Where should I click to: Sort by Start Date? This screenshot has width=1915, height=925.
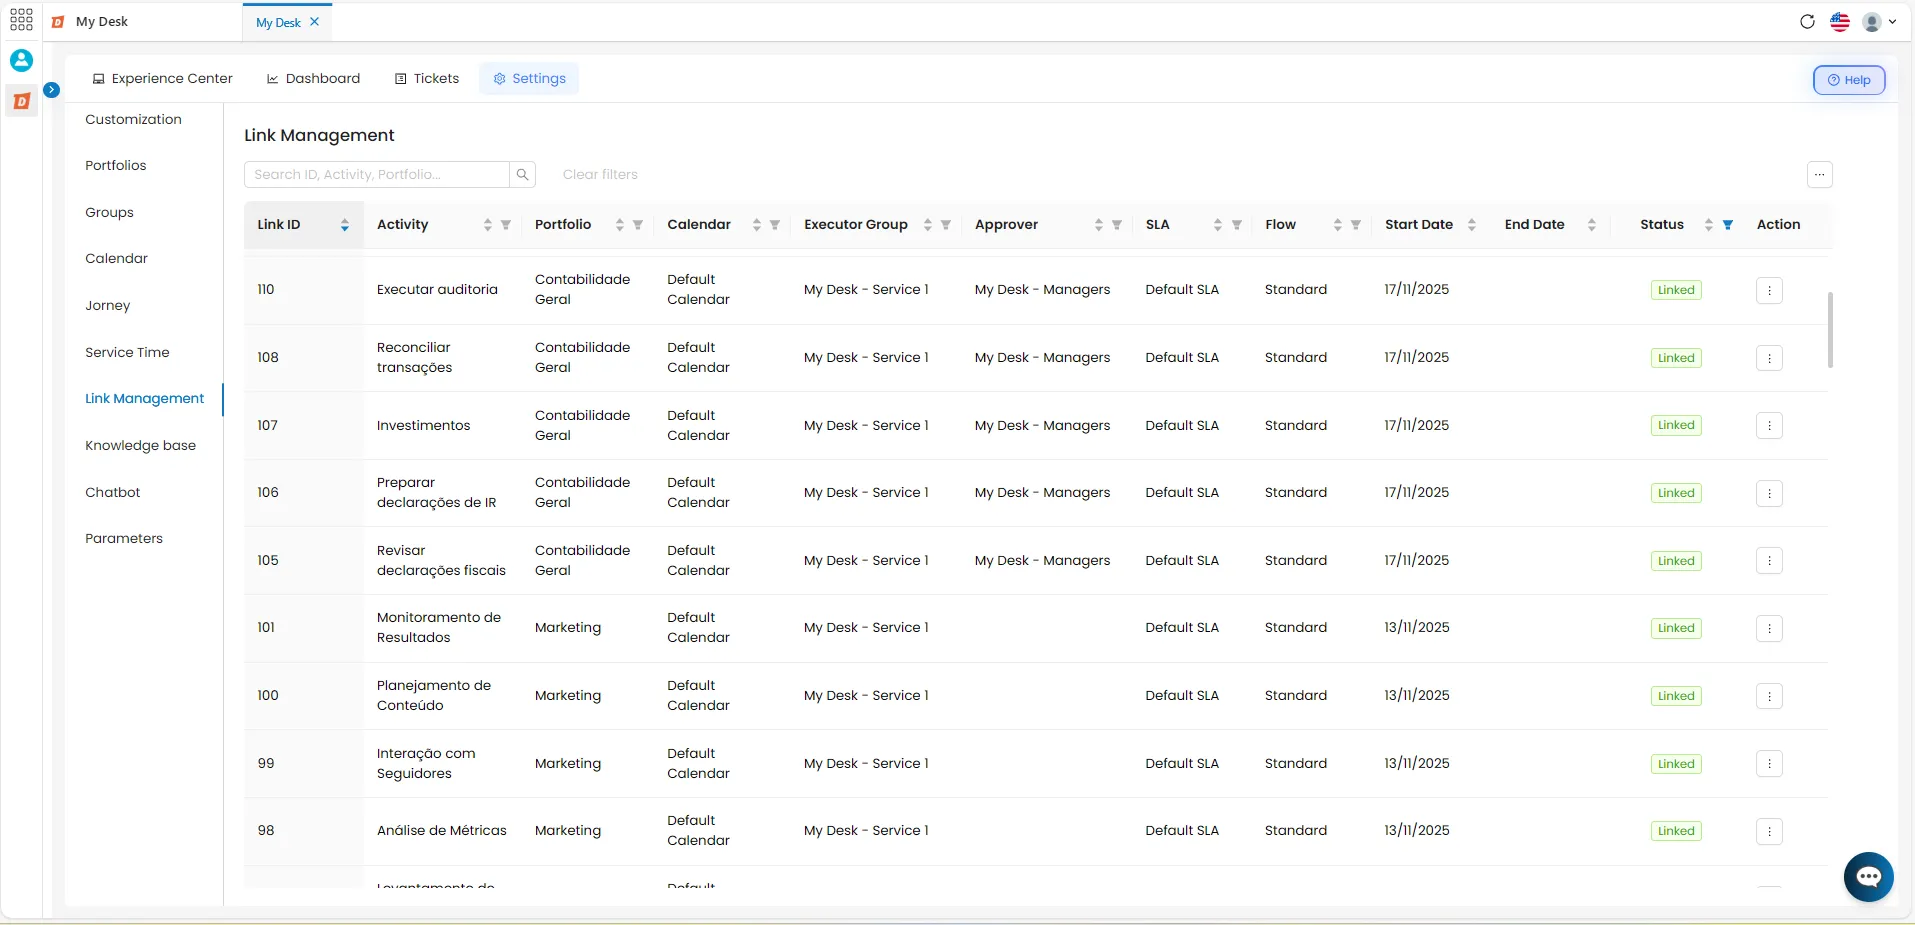pos(1472,225)
